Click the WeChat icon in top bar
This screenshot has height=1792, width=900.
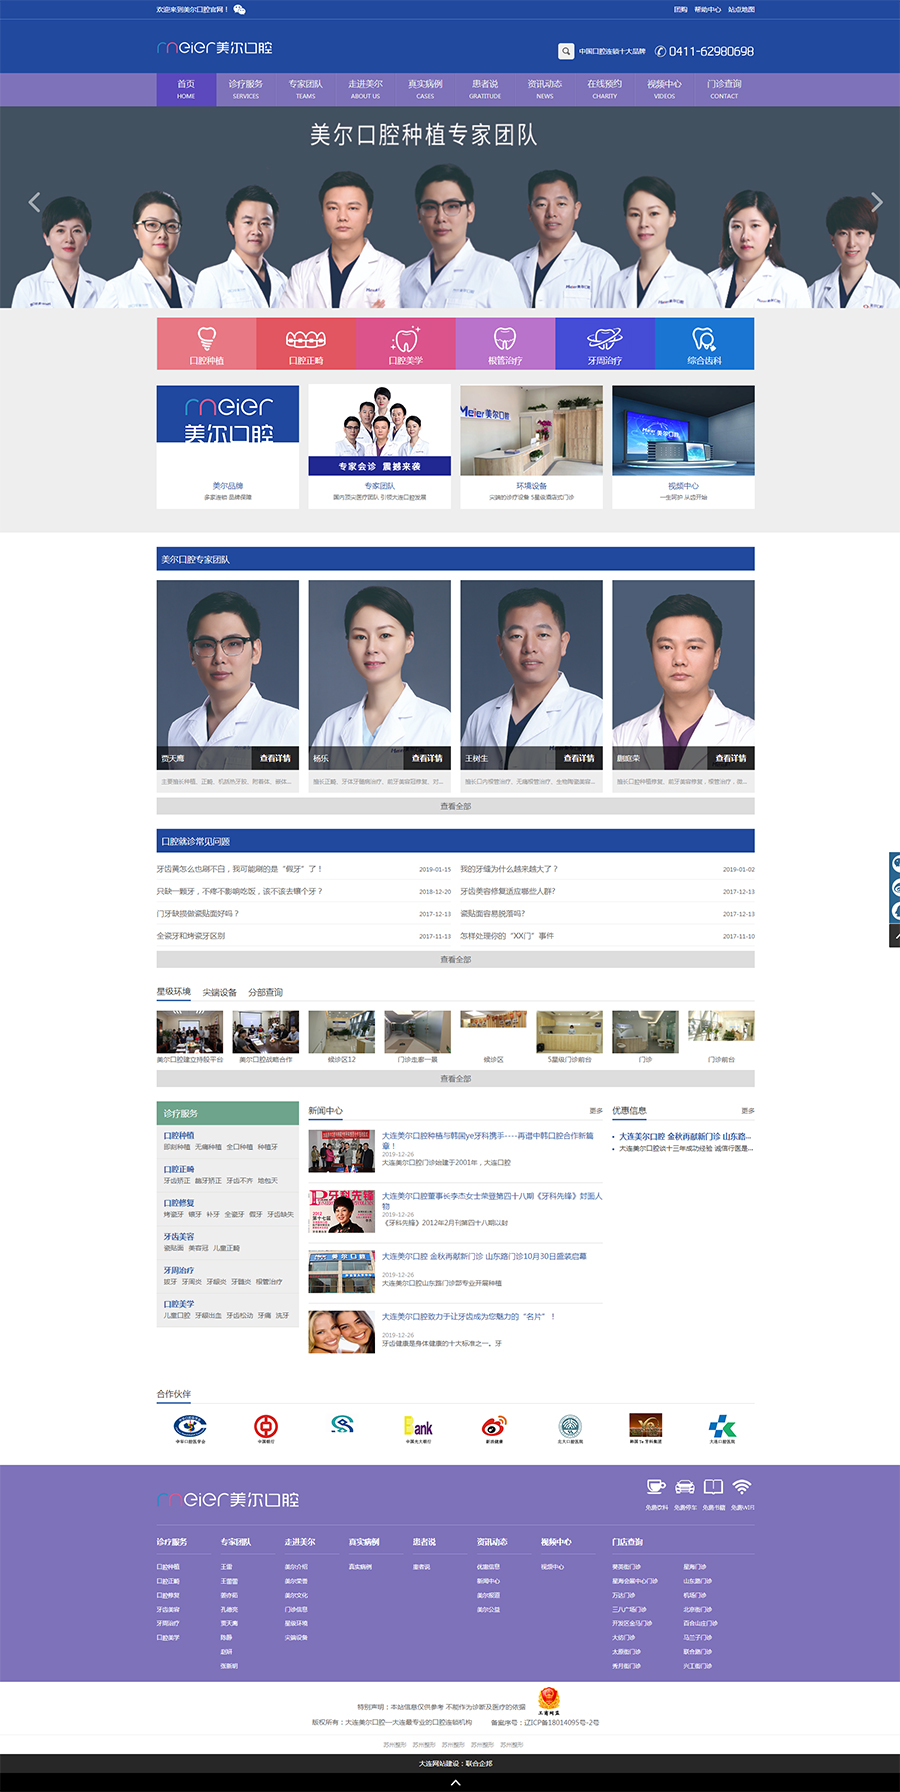coord(239,9)
